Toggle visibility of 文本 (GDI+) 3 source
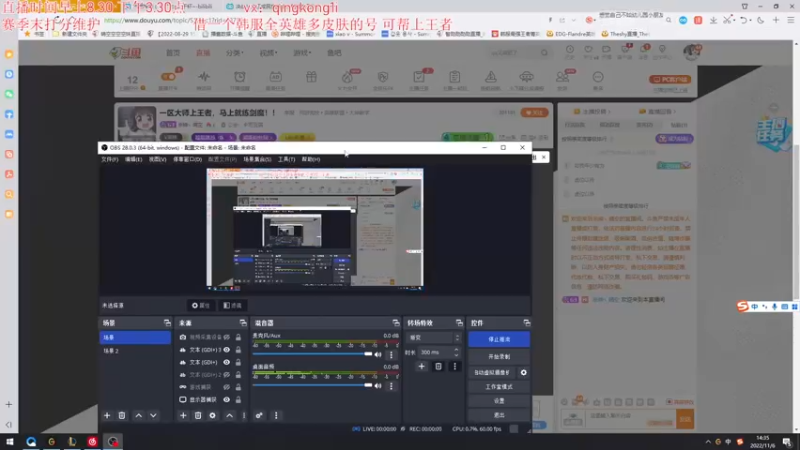The width and height of the screenshot is (800, 450). (x=226, y=350)
